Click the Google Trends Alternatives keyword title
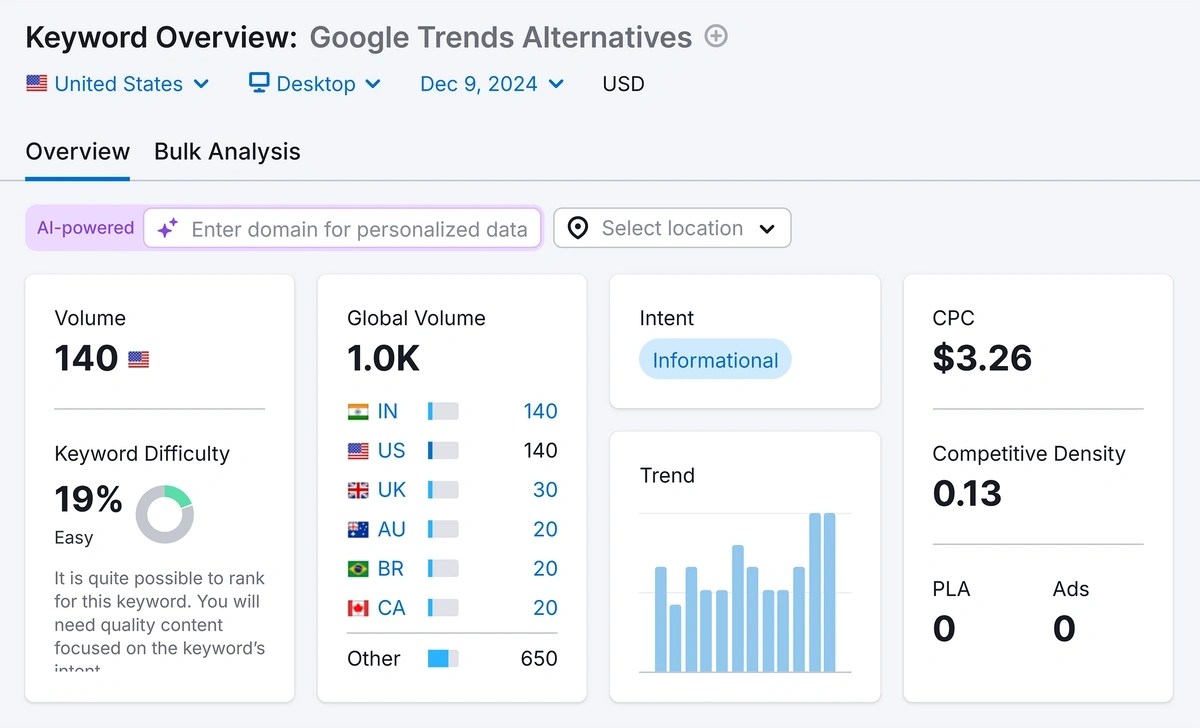The height and width of the screenshot is (728, 1200). tap(501, 38)
